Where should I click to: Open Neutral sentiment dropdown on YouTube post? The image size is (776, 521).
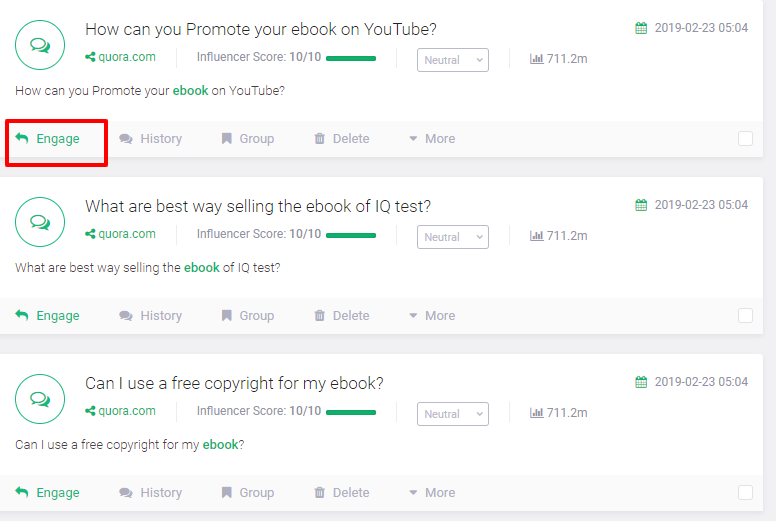(452, 60)
